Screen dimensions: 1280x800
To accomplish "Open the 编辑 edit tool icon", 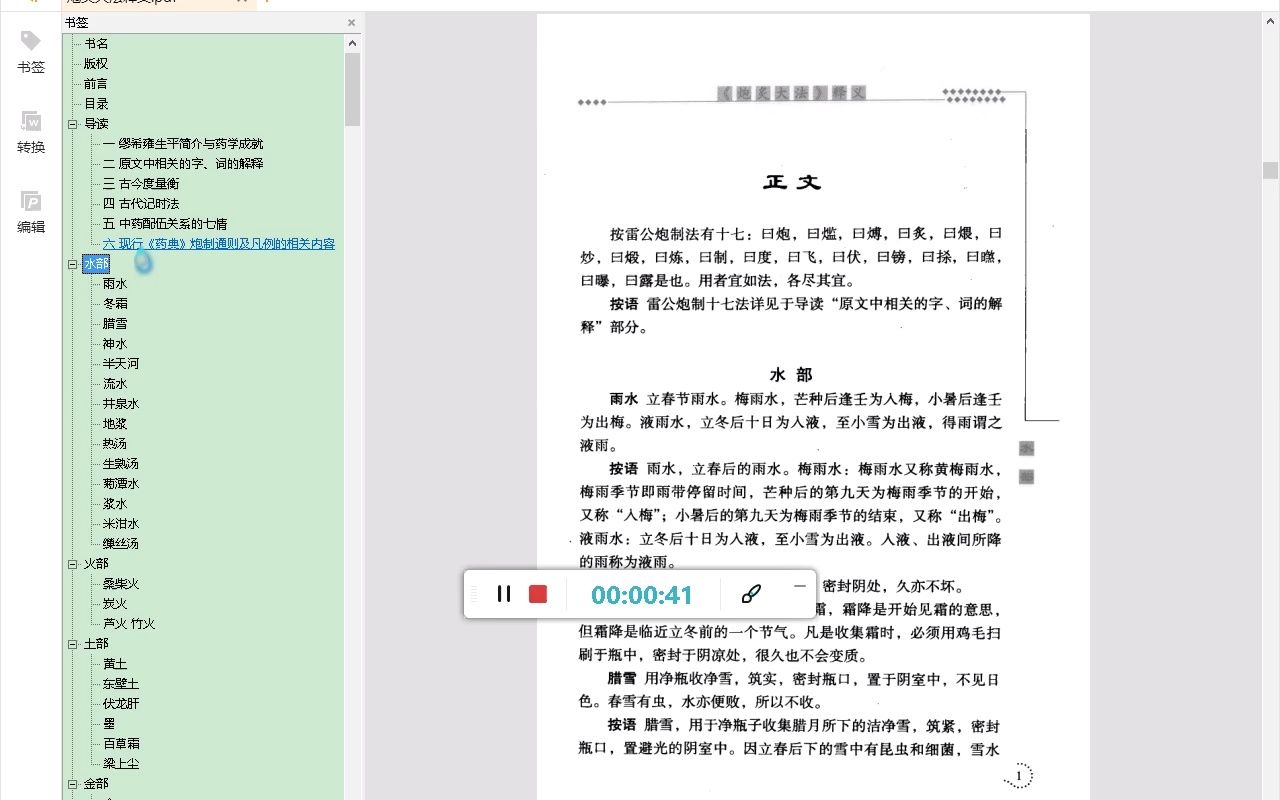I will click(30, 212).
